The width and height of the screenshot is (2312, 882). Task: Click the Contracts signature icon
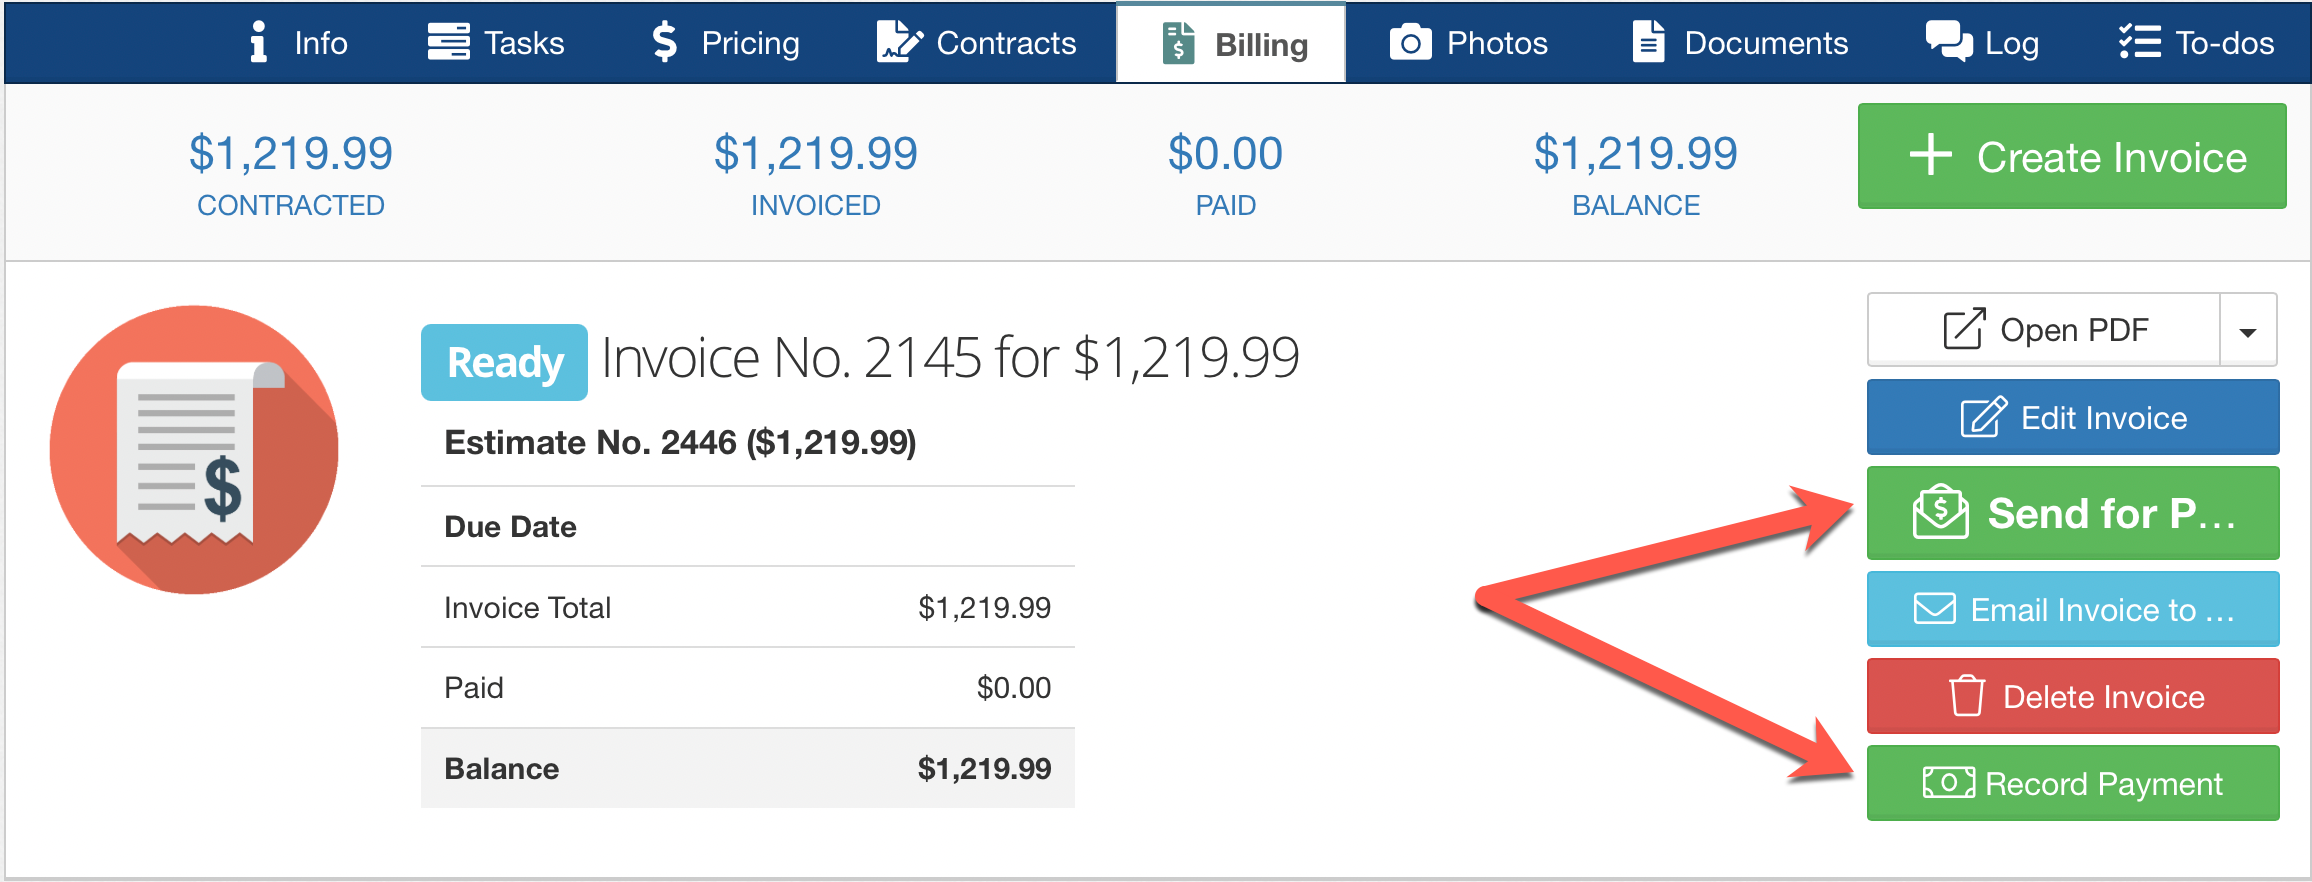point(899,43)
